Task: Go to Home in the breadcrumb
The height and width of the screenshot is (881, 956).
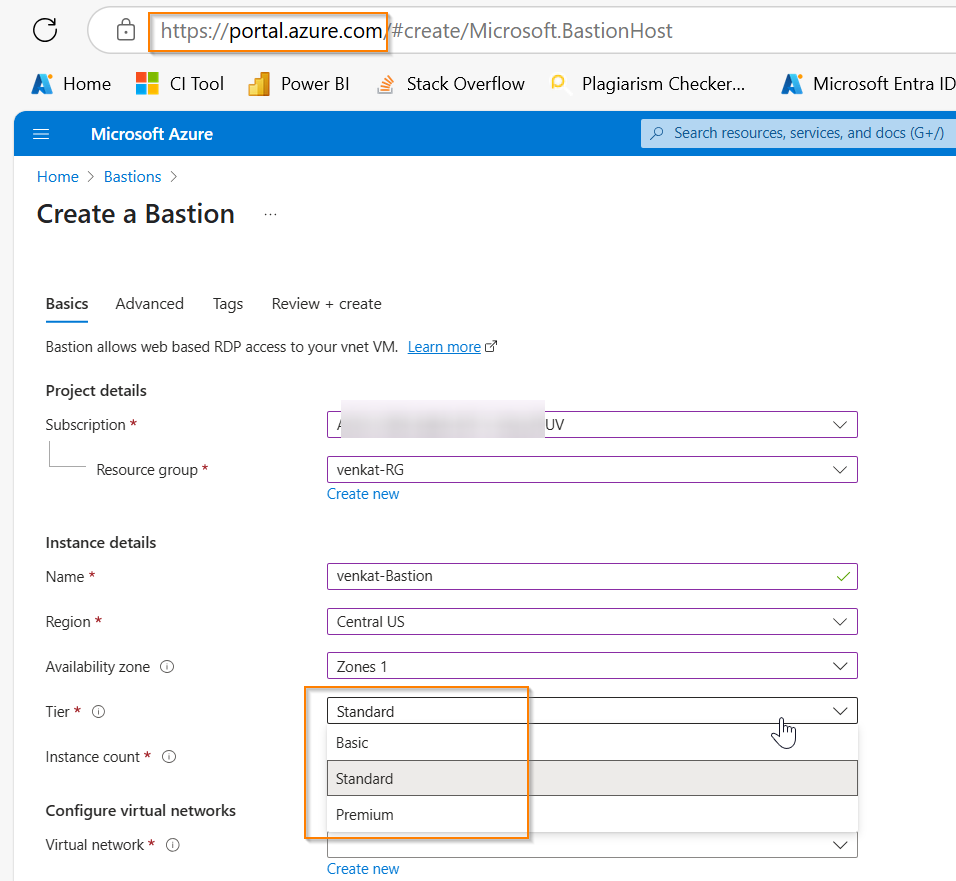Action: pyautogui.click(x=58, y=177)
